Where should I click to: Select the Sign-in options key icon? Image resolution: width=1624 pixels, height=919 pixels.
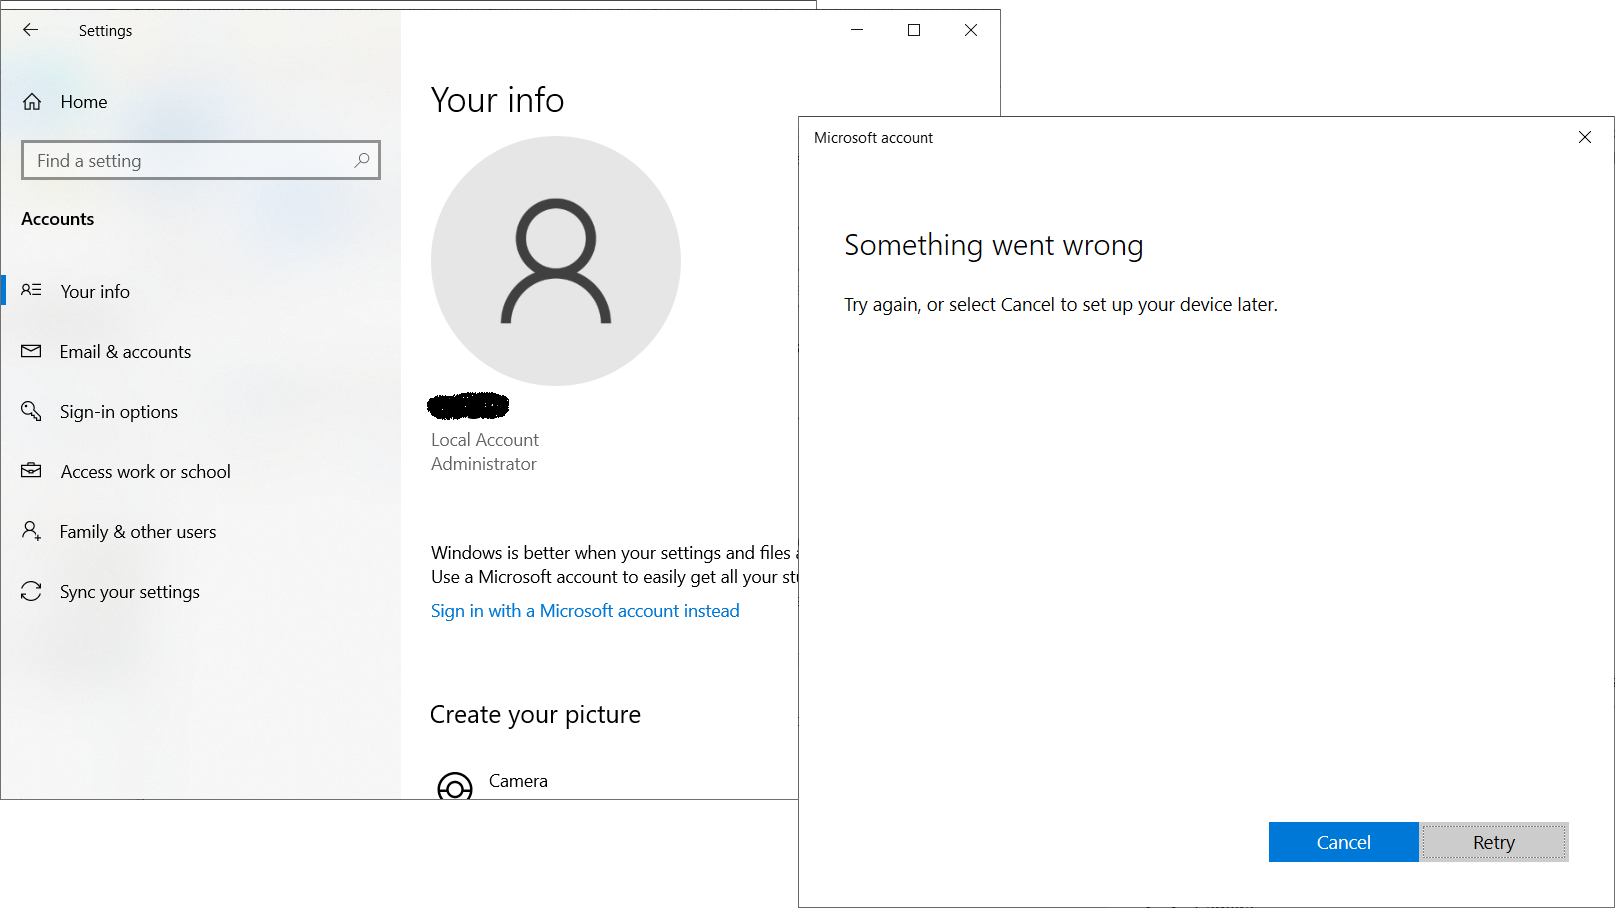pyautogui.click(x=31, y=411)
